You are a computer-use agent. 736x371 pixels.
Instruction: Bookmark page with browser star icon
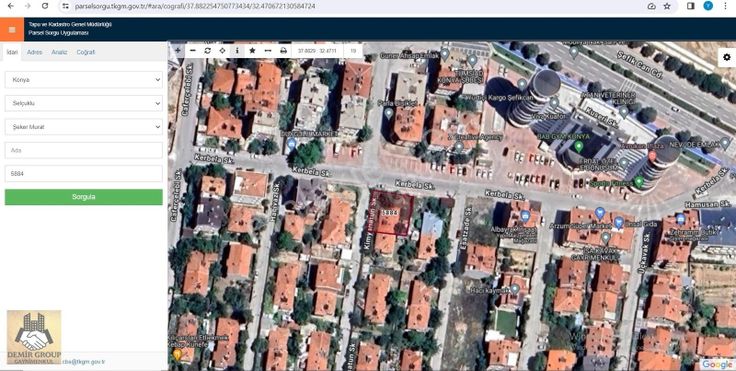(x=667, y=6)
